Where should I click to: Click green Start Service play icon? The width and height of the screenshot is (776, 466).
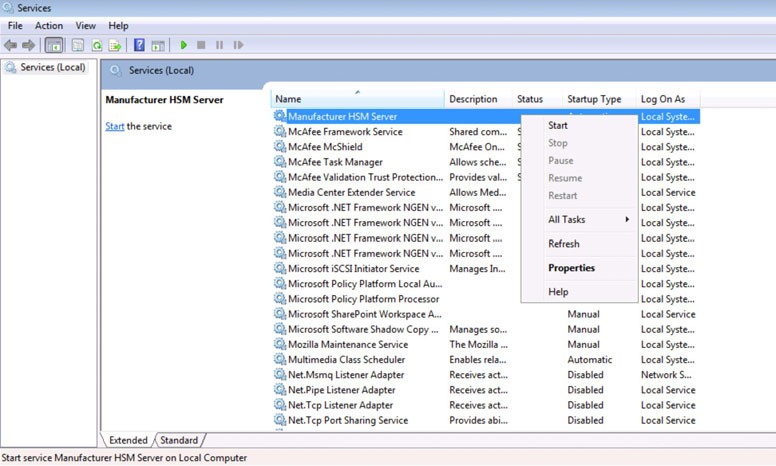pos(184,45)
